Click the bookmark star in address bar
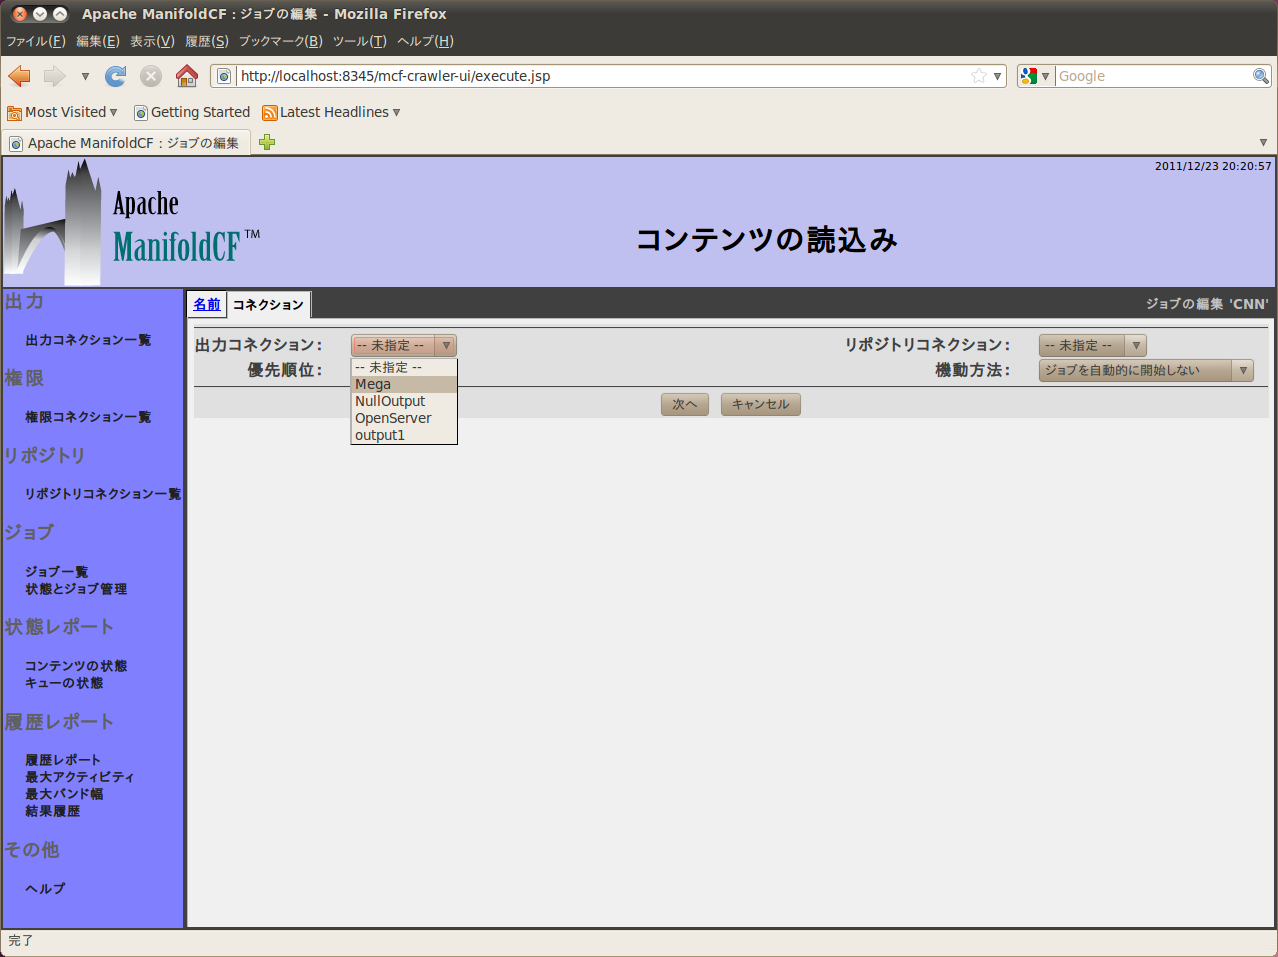Image resolution: width=1278 pixels, height=957 pixels. click(978, 76)
